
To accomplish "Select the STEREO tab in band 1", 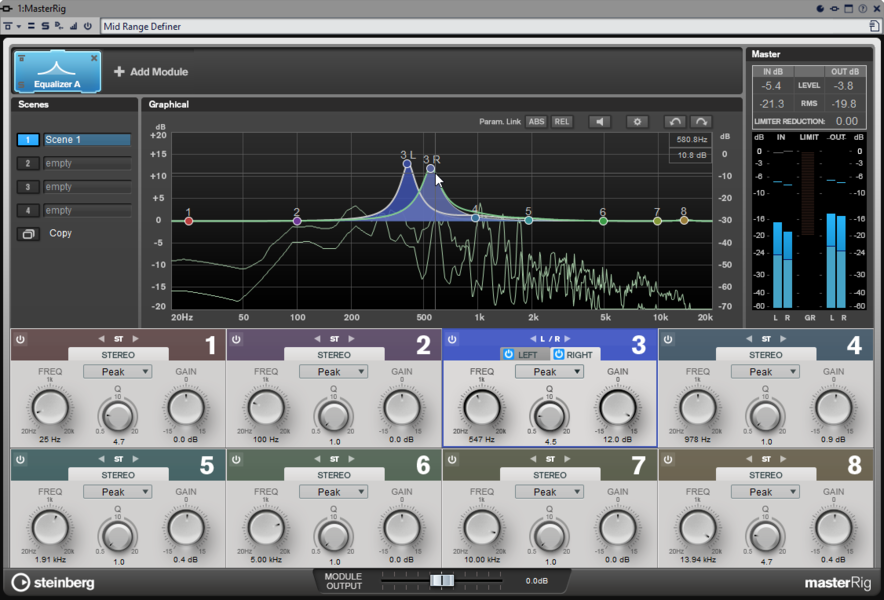I will pyautogui.click(x=118, y=355).
